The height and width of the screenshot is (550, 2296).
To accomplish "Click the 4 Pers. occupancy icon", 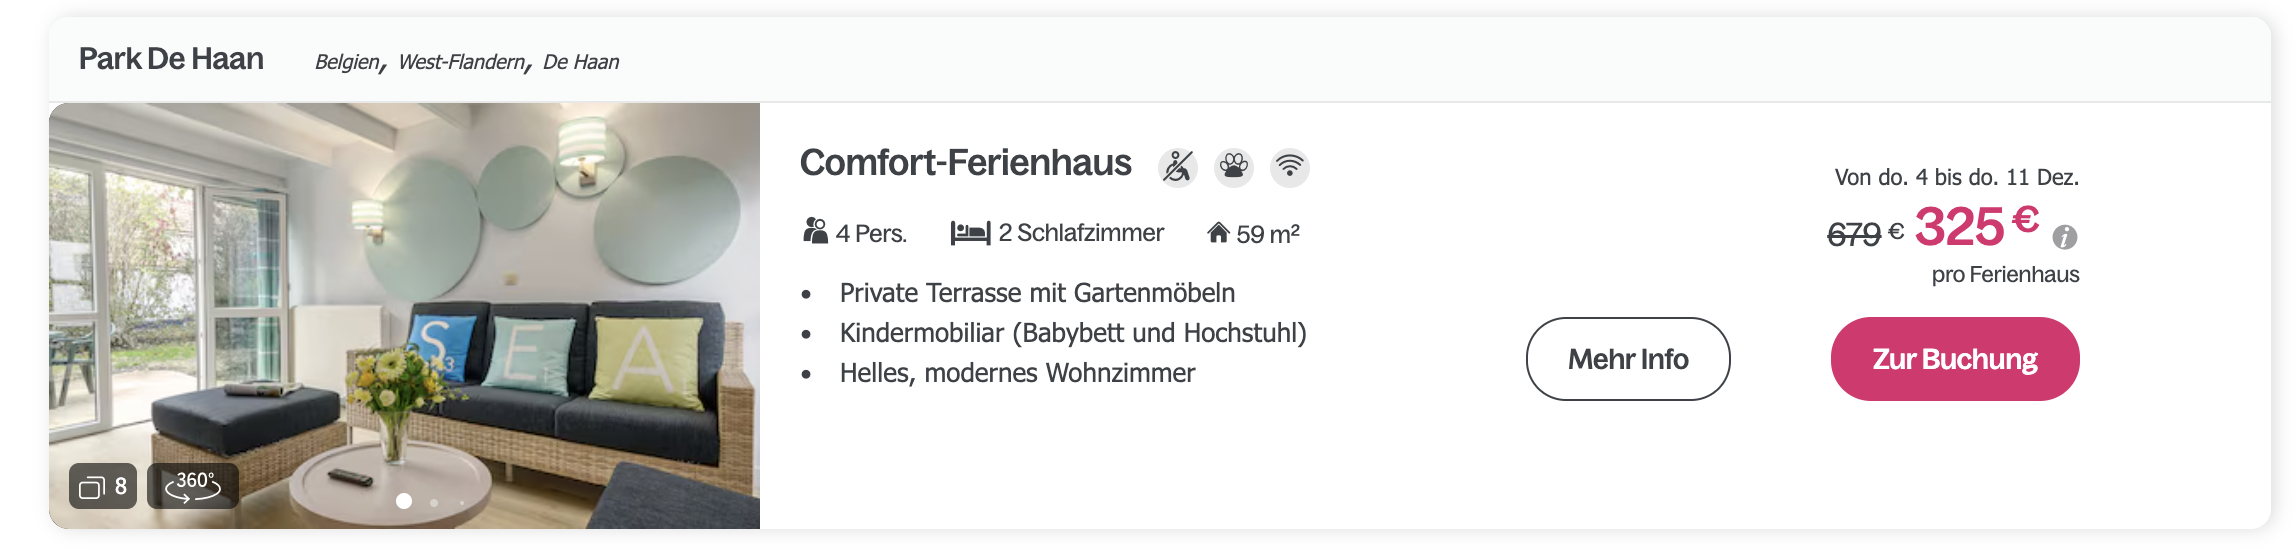I will (x=815, y=232).
